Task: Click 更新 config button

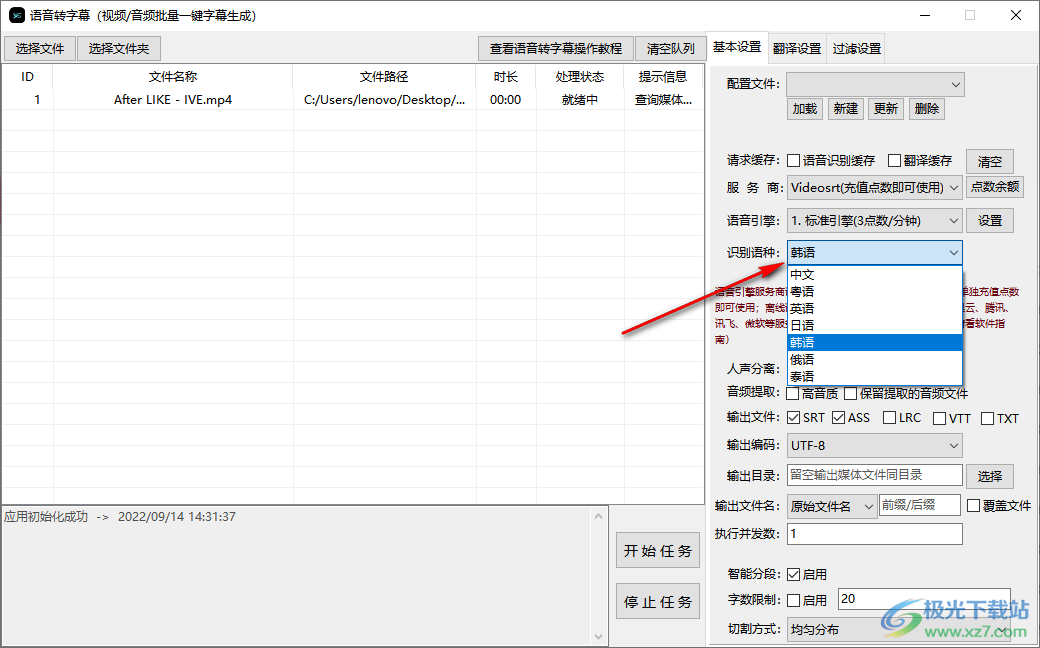Action: point(885,109)
